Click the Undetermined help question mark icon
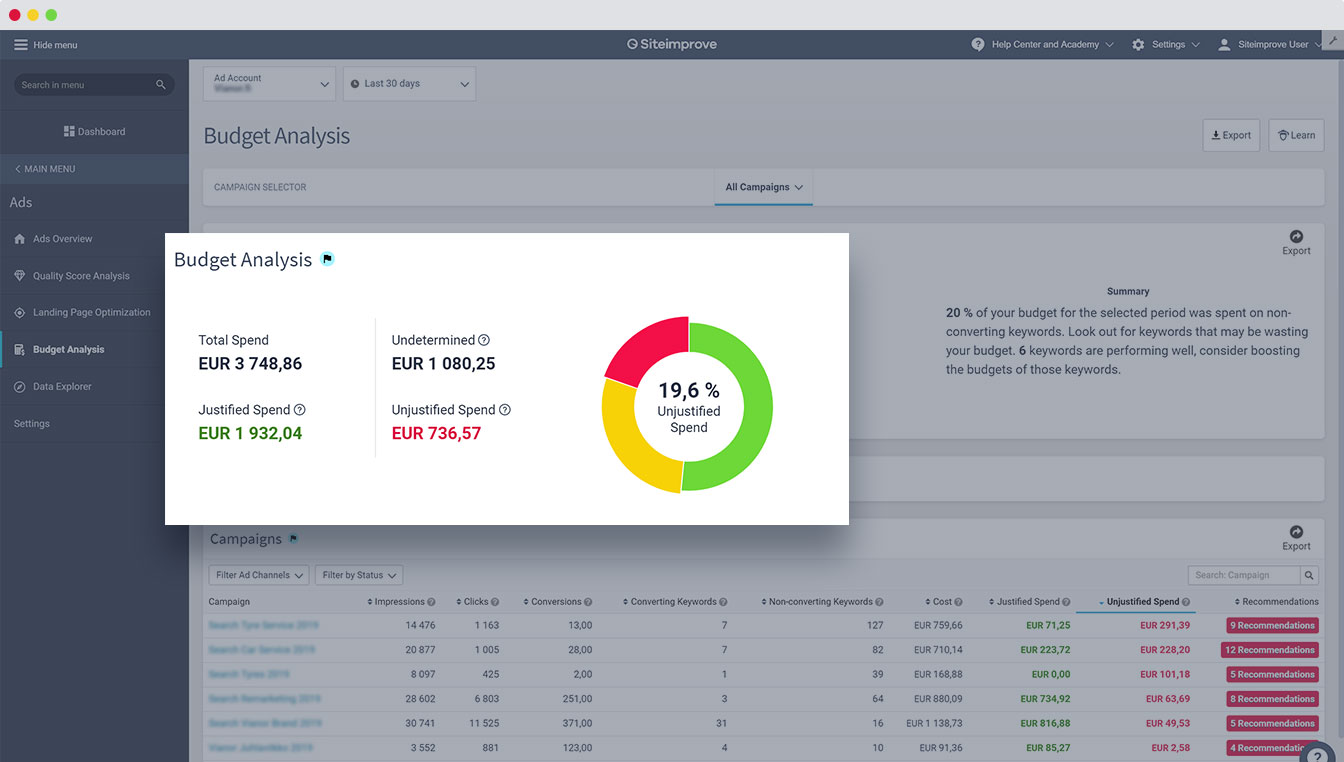Viewport: 1344px width, 762px height. pos(484,340)
